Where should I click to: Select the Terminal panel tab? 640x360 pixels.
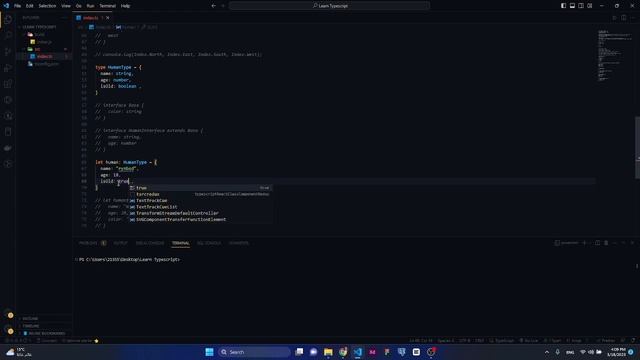pos(180,243)
